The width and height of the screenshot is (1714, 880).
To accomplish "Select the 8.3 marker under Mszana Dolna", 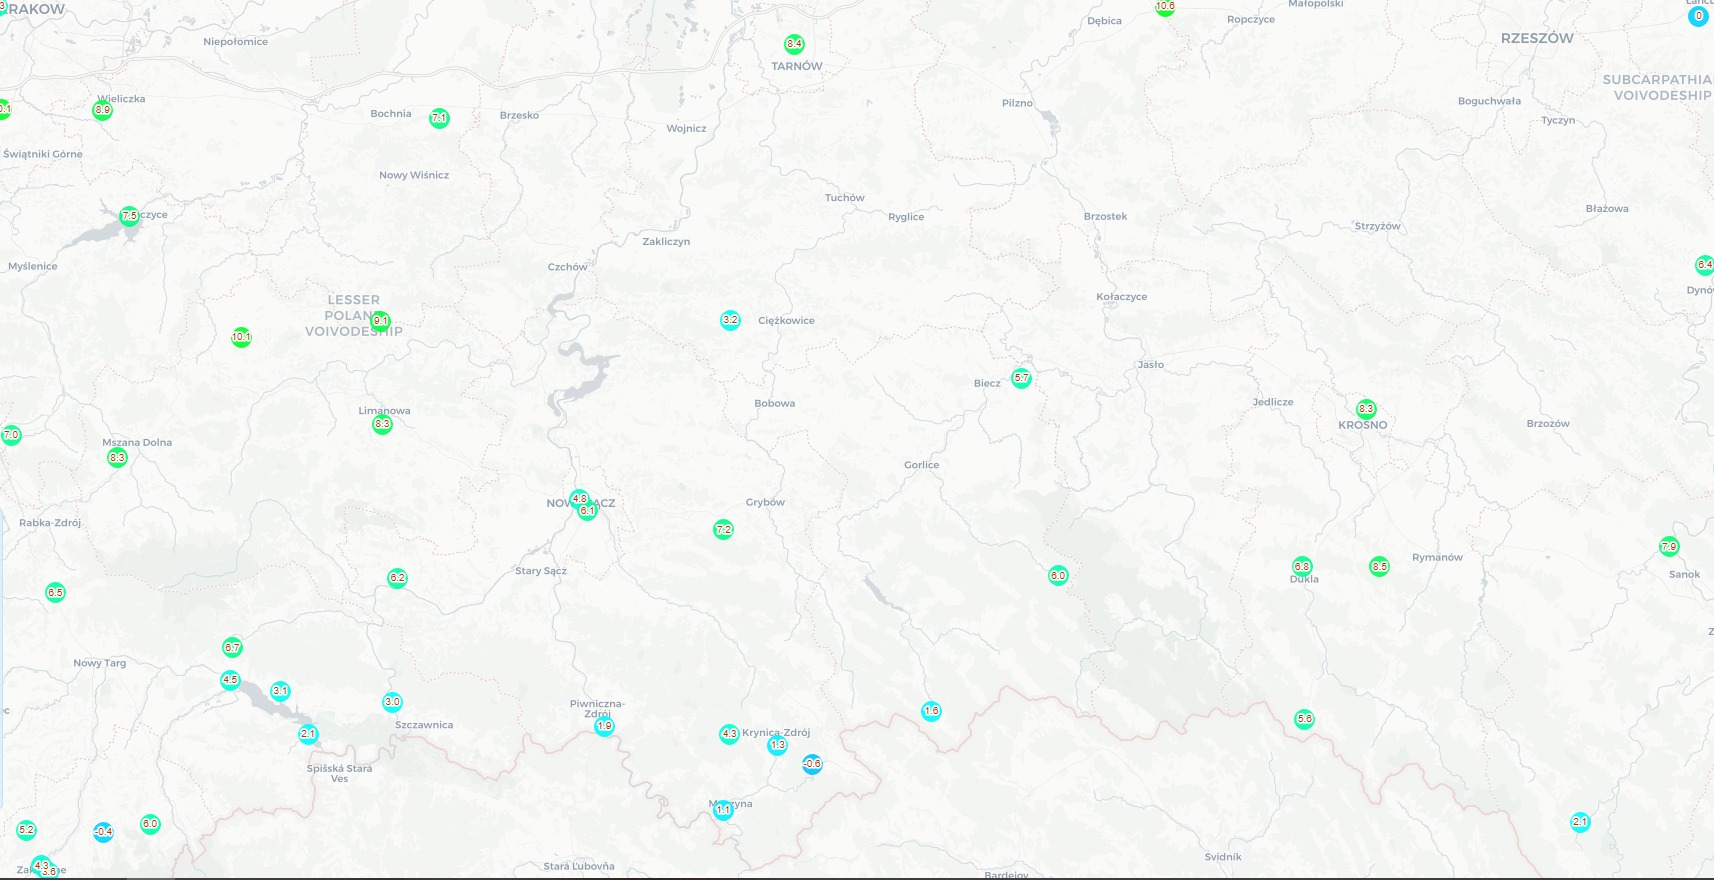I will (117, 458).
